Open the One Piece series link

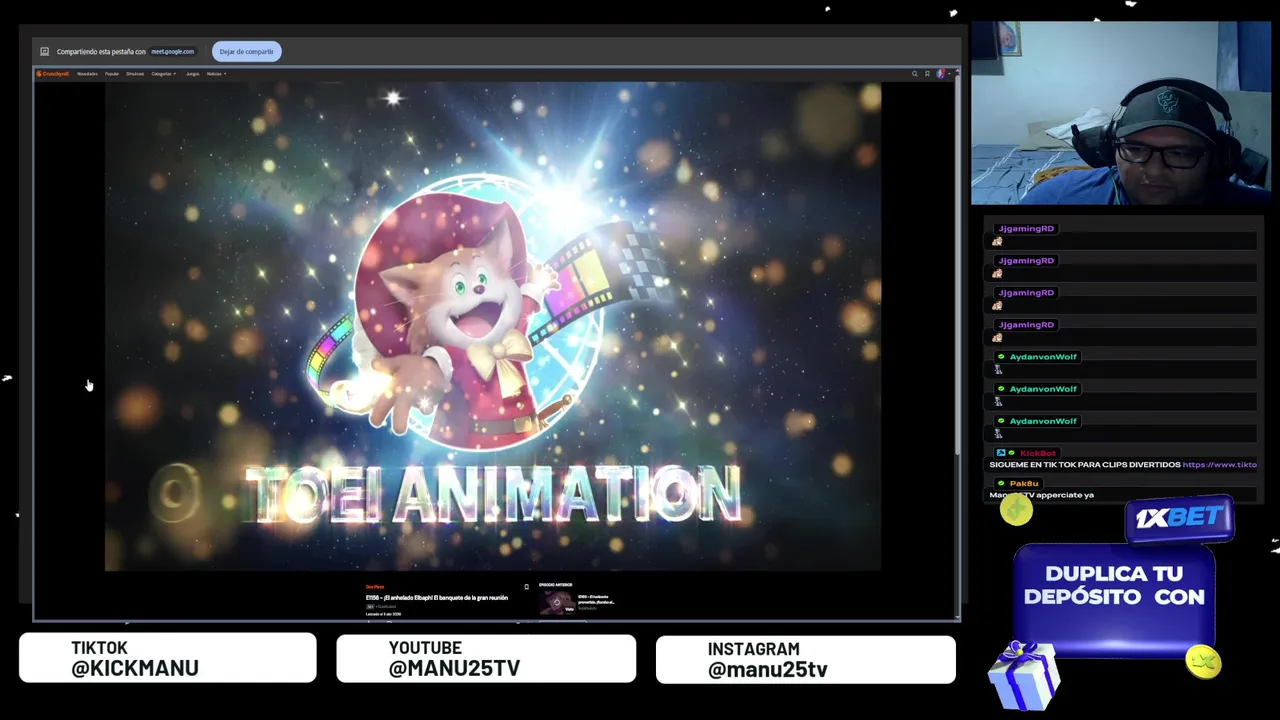coord(375,587)
